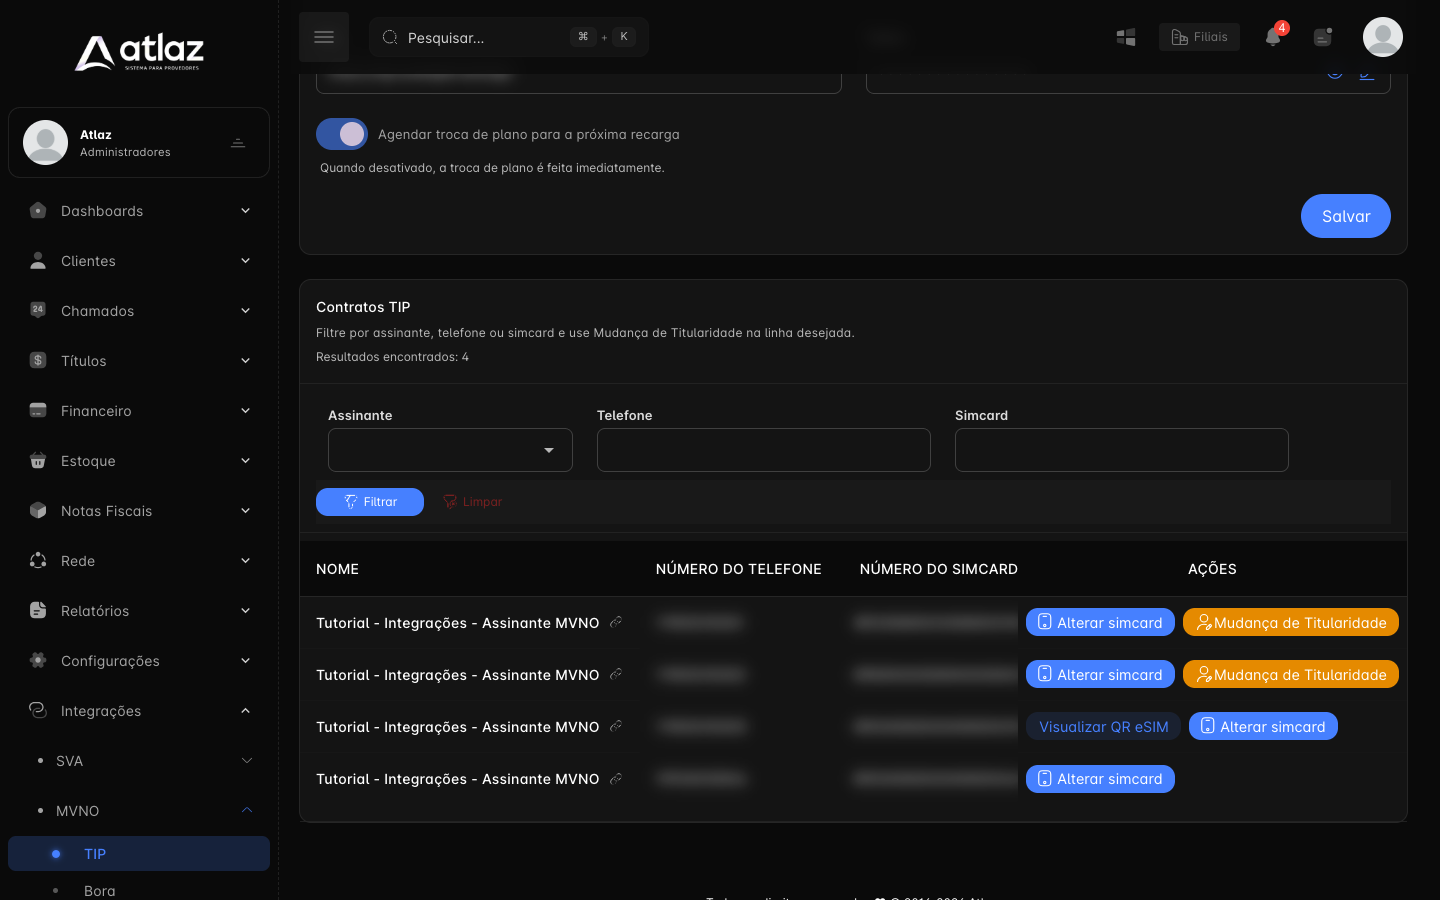Click the Títulos dollar icon

tap(38, 360)
